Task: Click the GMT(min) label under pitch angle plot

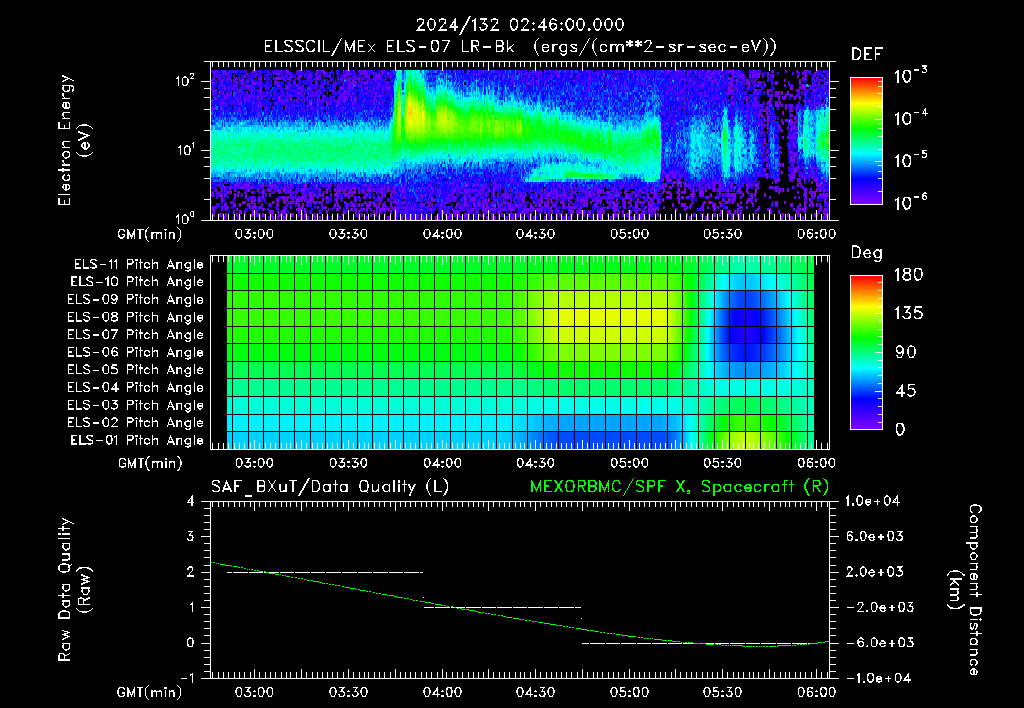Action: (x=150, y=463)
